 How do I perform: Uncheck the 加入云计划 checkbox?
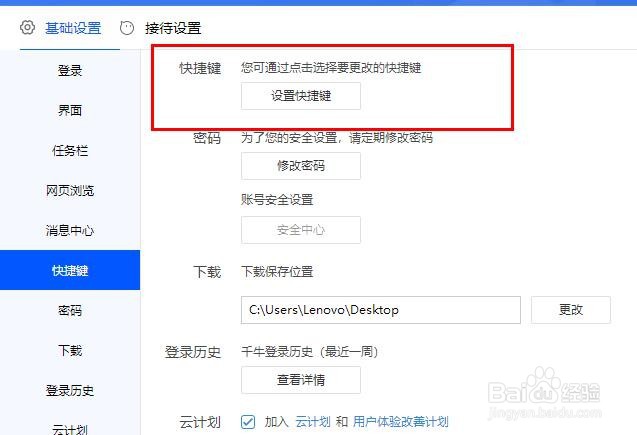tap(248, 422)
